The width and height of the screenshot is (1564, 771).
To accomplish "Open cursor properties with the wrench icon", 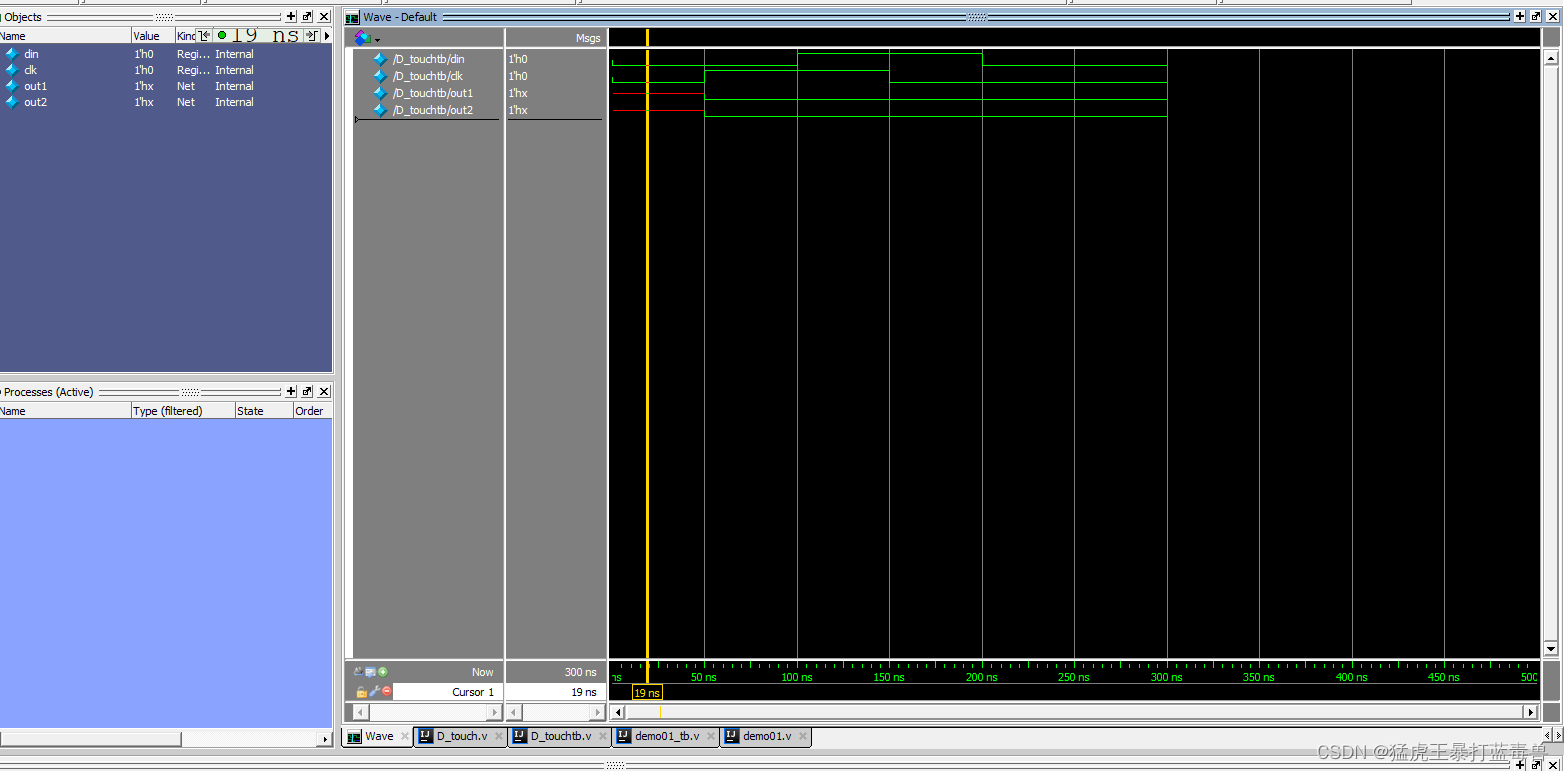I will (x=374, y=692).
